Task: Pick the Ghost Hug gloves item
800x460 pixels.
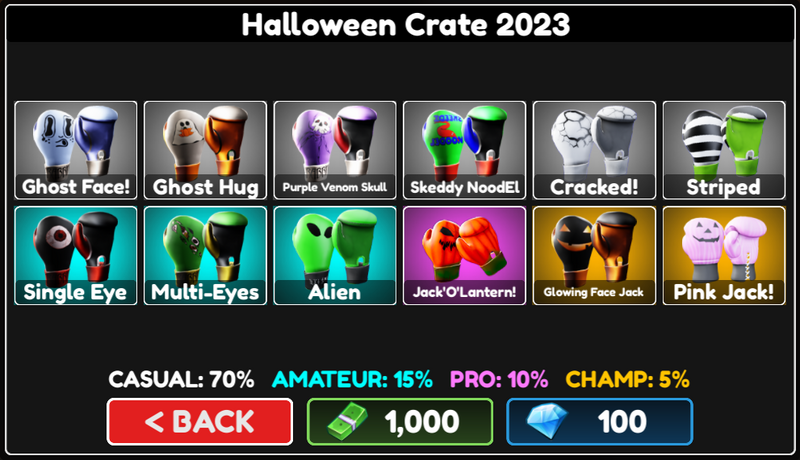Action: tap(205, 150)
